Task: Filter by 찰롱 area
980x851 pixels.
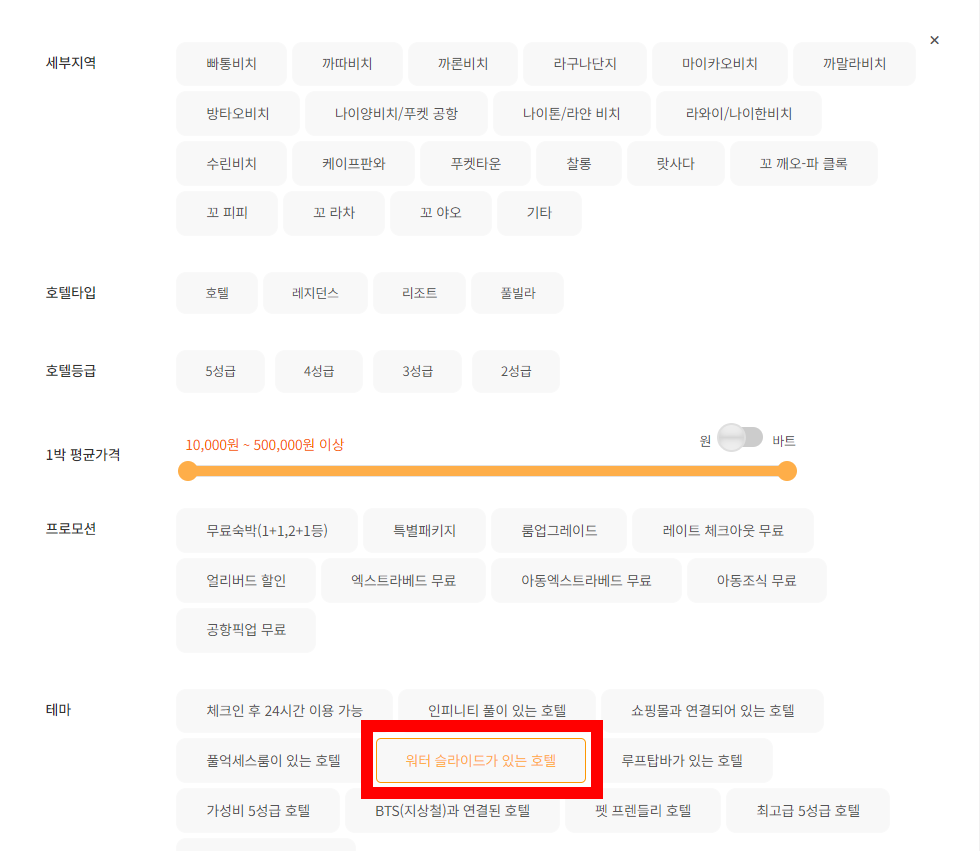Action: (x=579, y=164)
